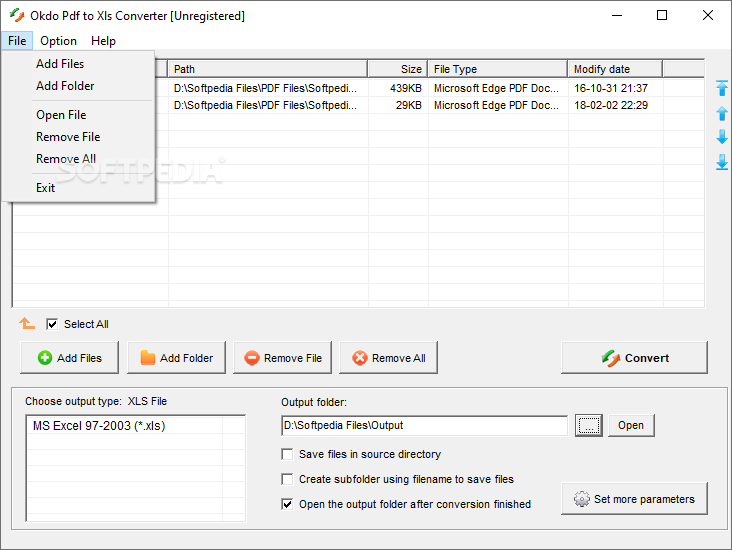Check Create subfolder using filename option
This screenshot has height=550, width=732.
click(x=287, y=479)
